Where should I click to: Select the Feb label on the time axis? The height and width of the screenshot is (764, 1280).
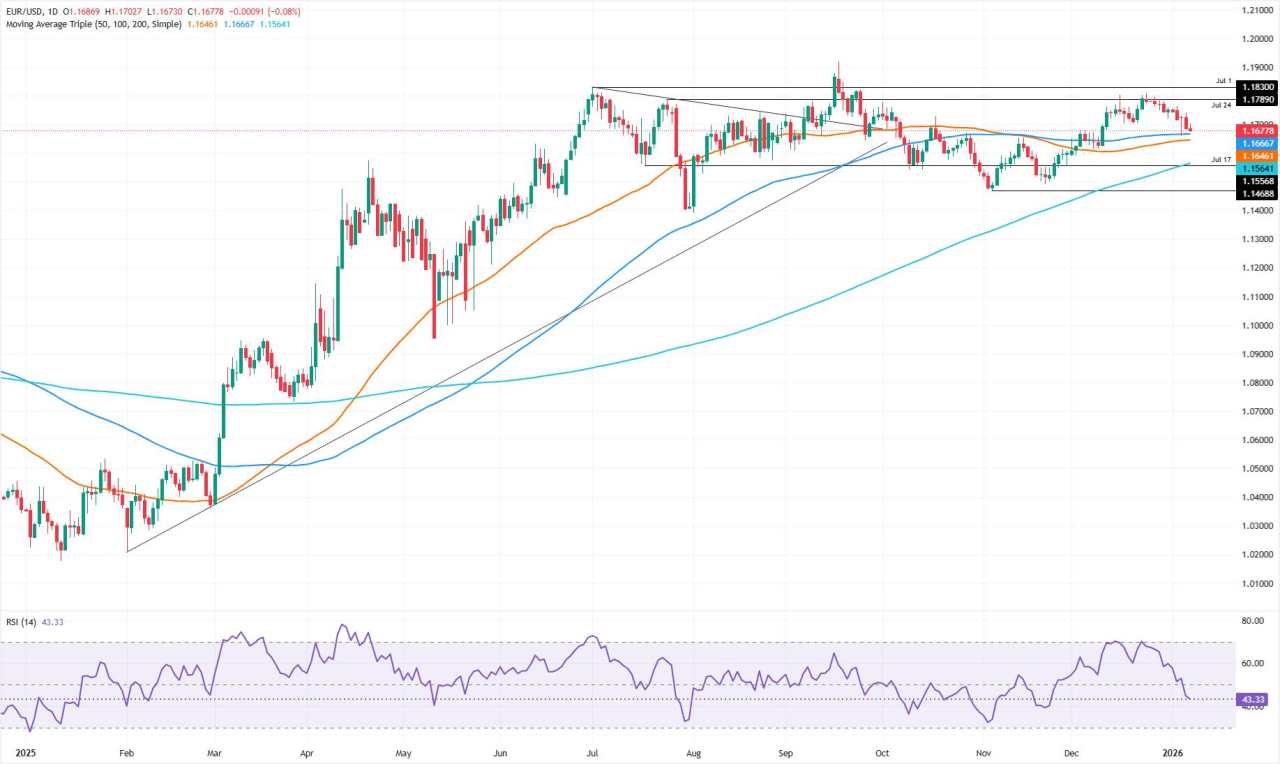pos(126,753)
